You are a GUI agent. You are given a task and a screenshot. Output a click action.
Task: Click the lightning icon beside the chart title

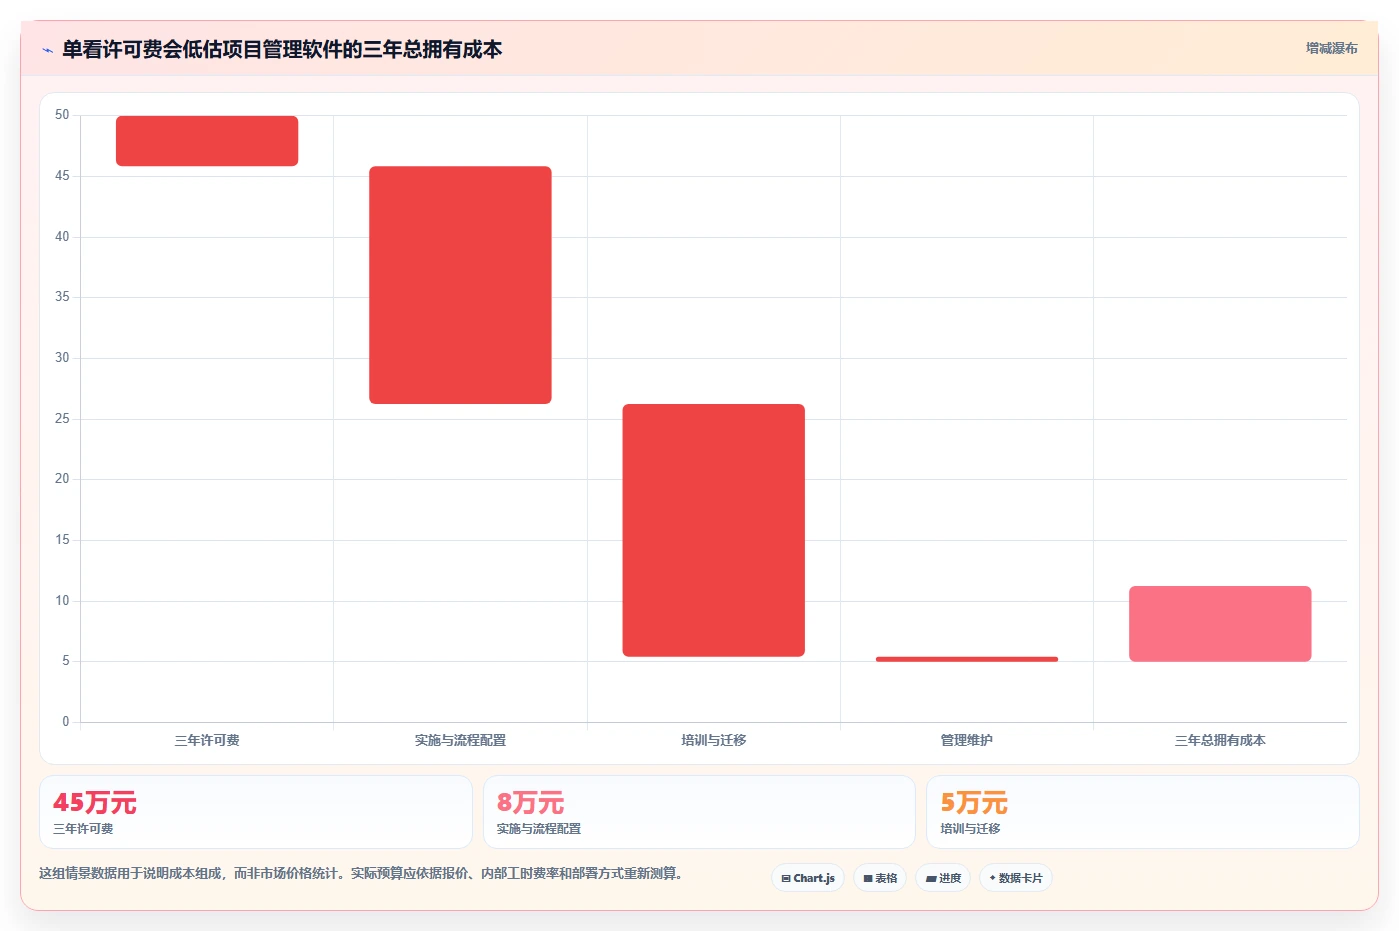[x=47, y=50]
